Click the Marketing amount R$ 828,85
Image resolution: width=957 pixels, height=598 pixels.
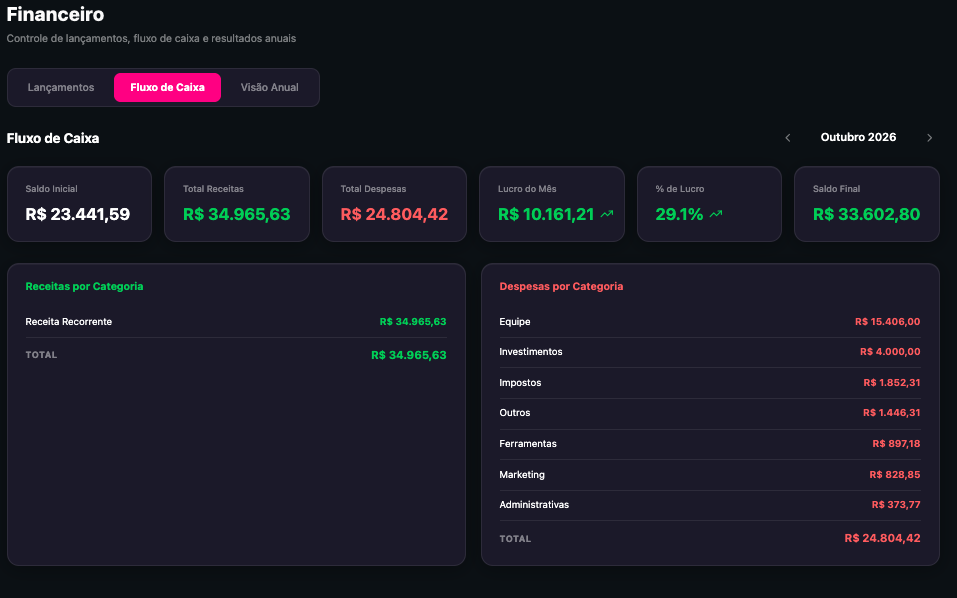(x=895, y=474)
